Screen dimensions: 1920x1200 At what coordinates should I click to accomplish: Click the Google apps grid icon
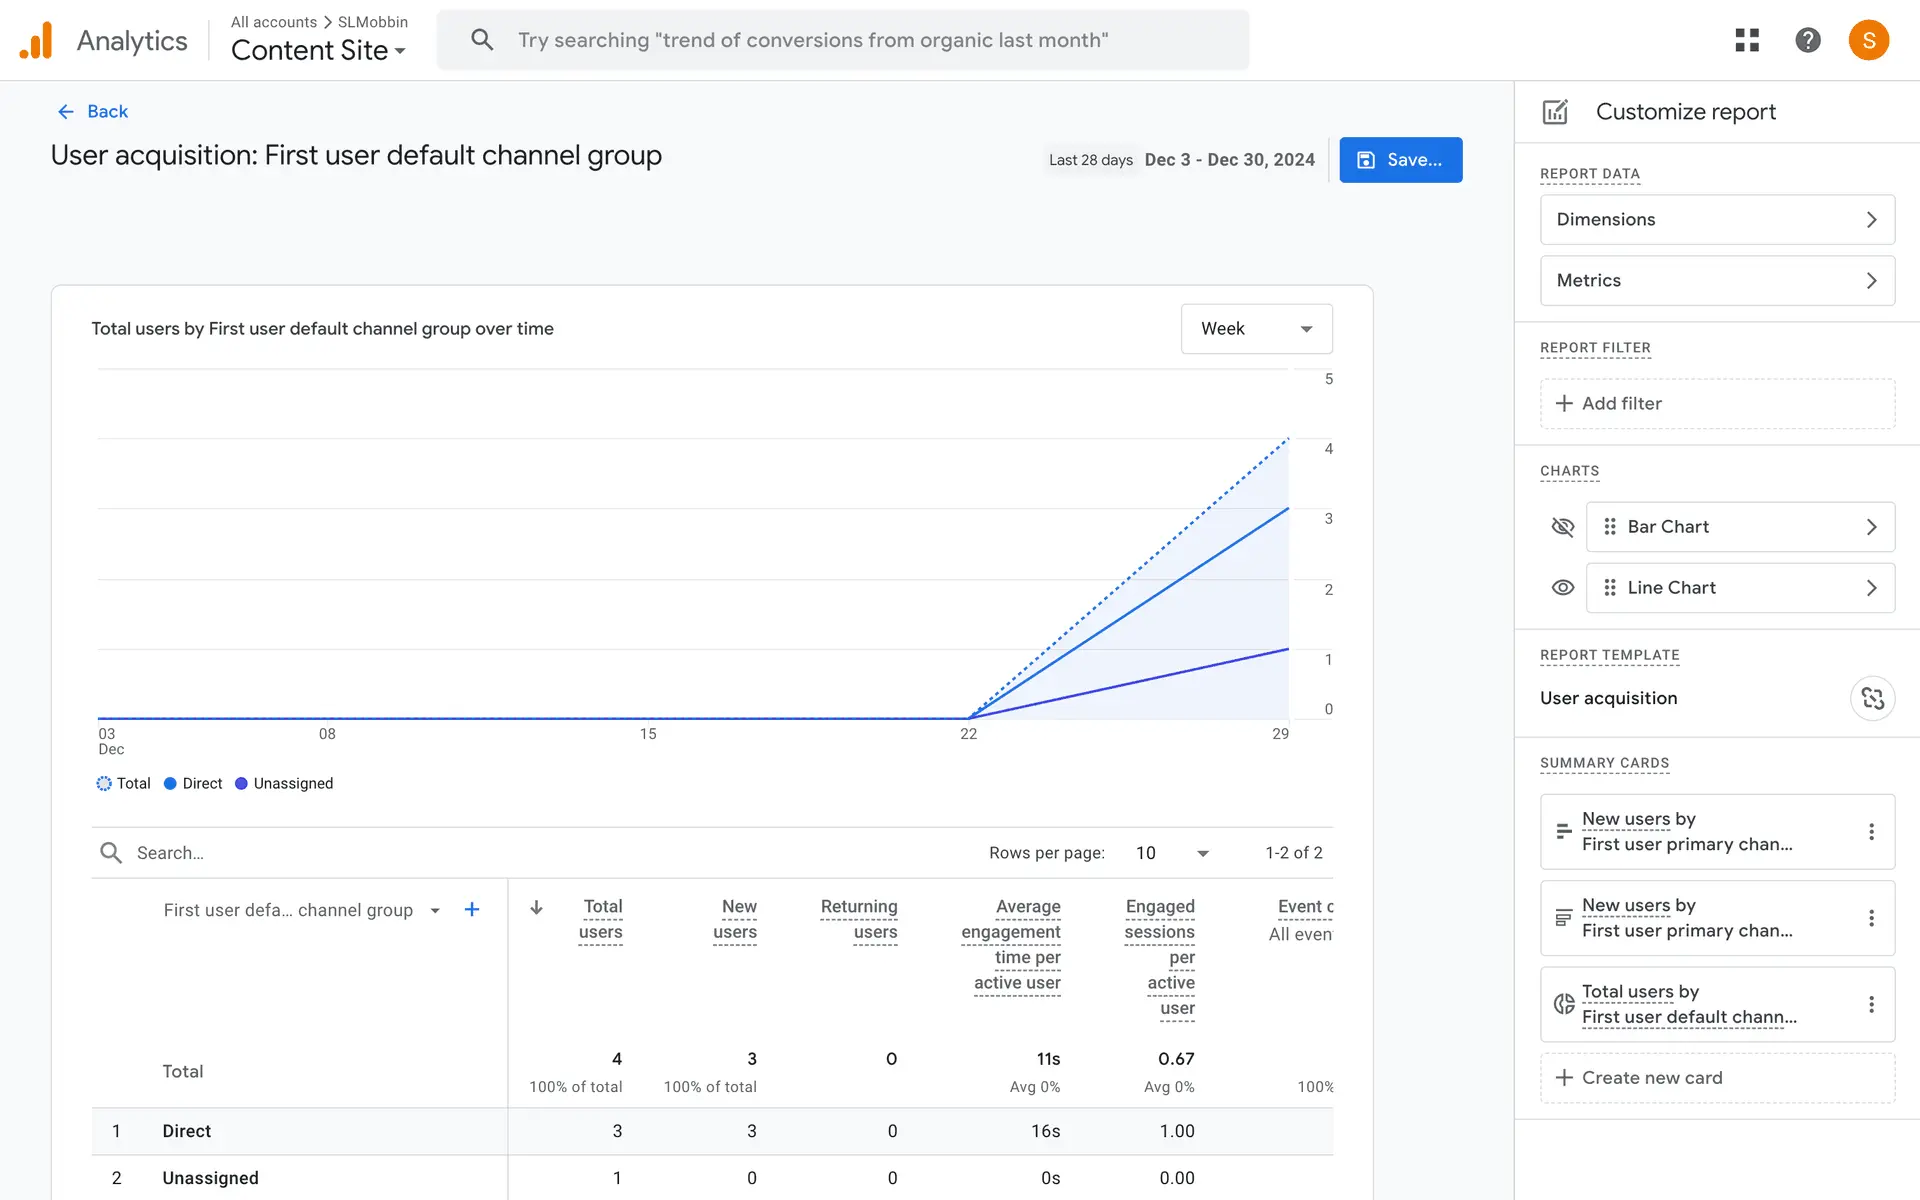[x=1747, y=40]
